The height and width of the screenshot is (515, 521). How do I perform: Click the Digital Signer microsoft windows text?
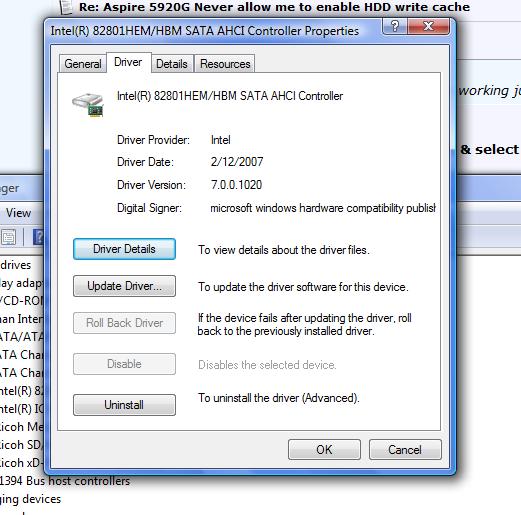click(323, 208)
